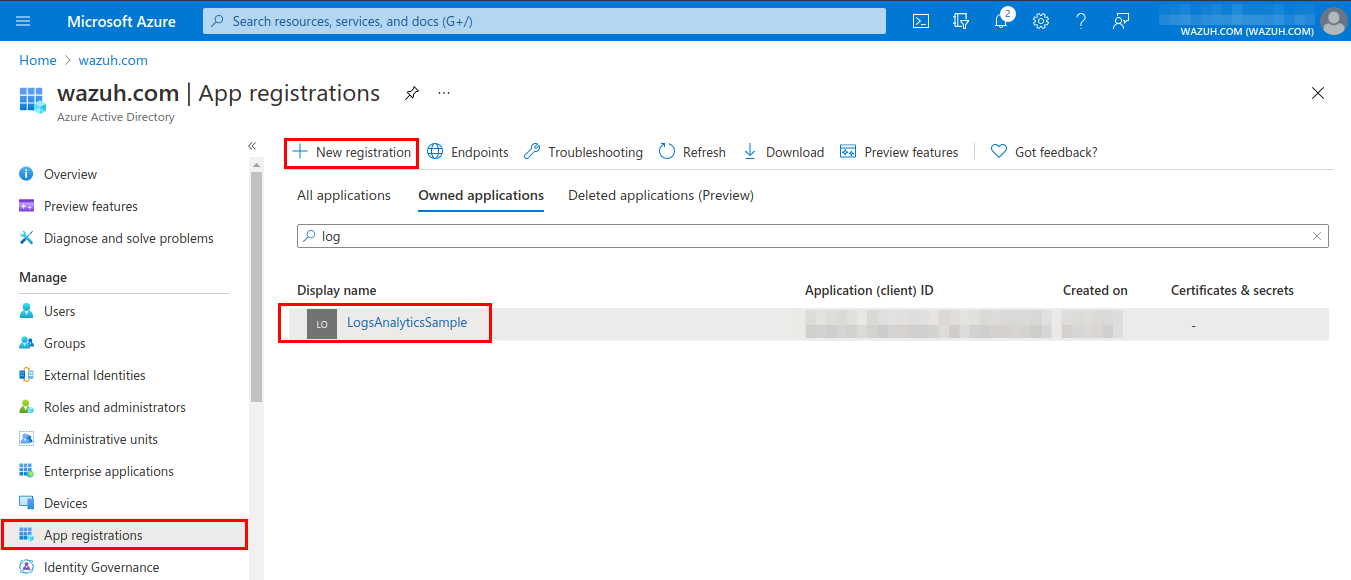Click Created on column header

tap(1095, 290)
